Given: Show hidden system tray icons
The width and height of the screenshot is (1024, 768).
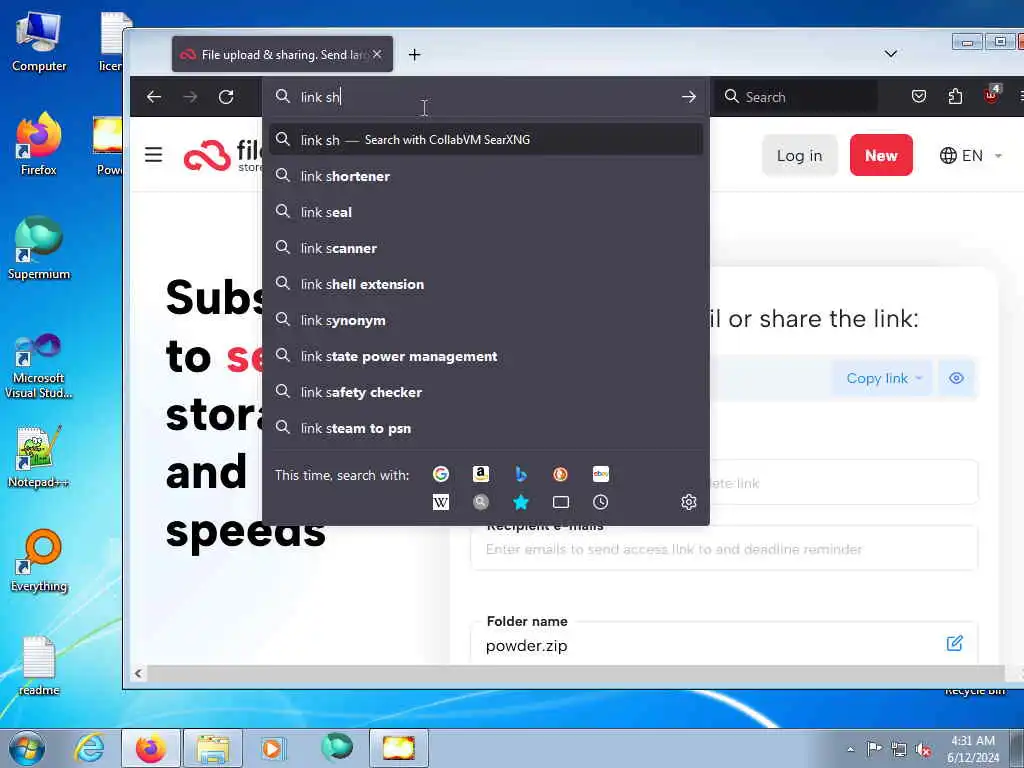Looking at the screenshot, I should coord(850,749).
